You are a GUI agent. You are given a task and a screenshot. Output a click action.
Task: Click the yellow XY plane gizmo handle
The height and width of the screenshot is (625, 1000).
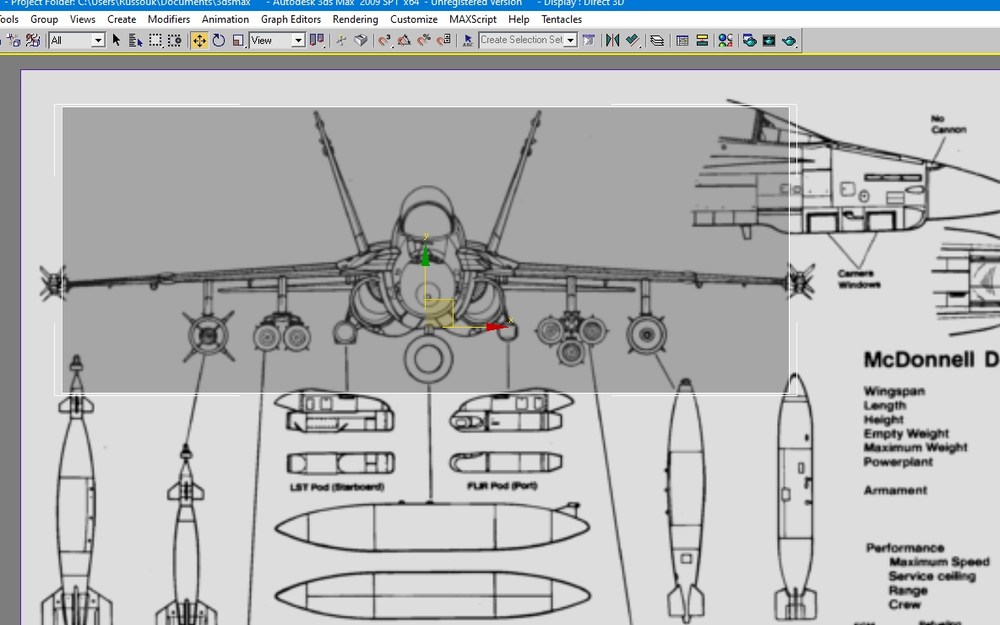(439, 313)
